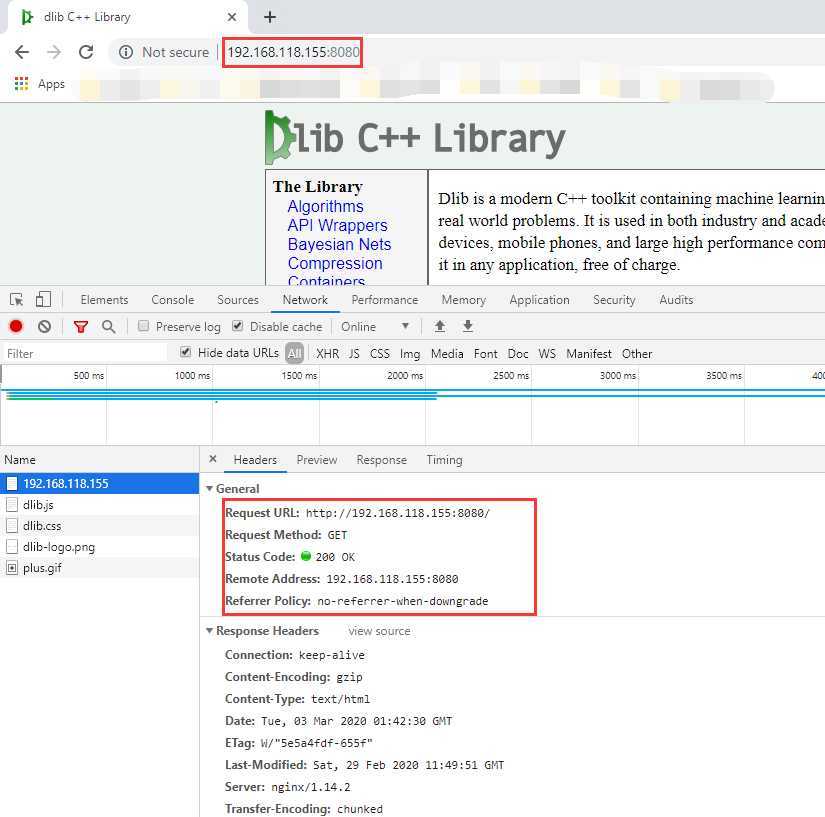Switch to the Sources panel
825x817 pixels.
238,300
